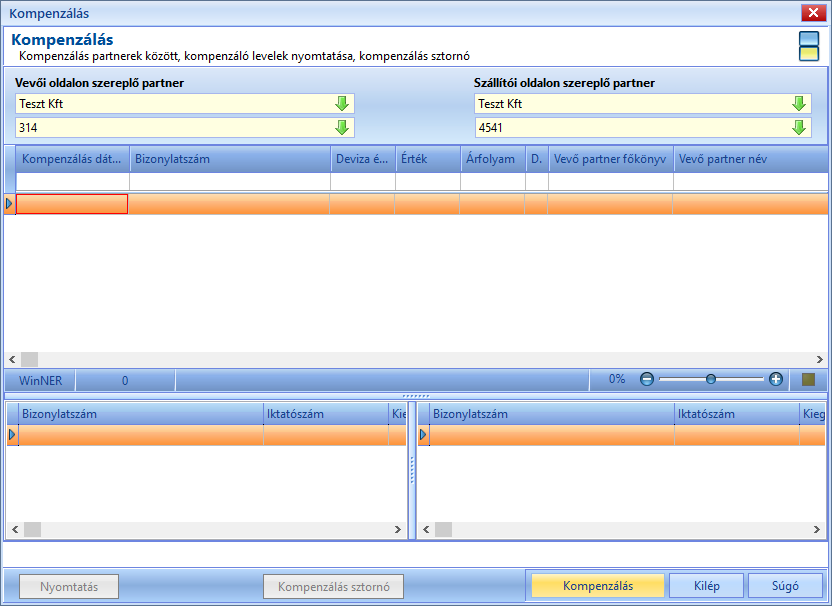Open the supplier partner Teszt Kft dropdown arrow

point(799,103)
